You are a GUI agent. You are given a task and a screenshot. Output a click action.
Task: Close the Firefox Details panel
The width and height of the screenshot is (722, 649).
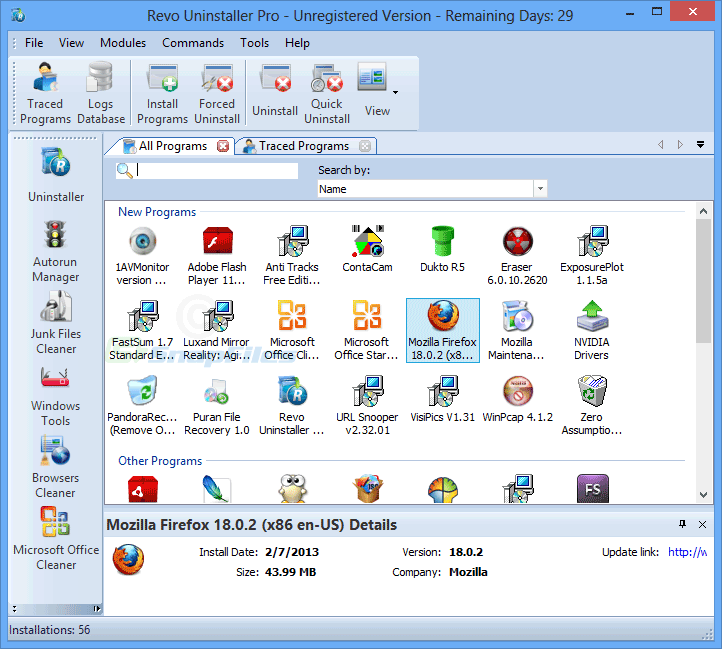point(702,524)
